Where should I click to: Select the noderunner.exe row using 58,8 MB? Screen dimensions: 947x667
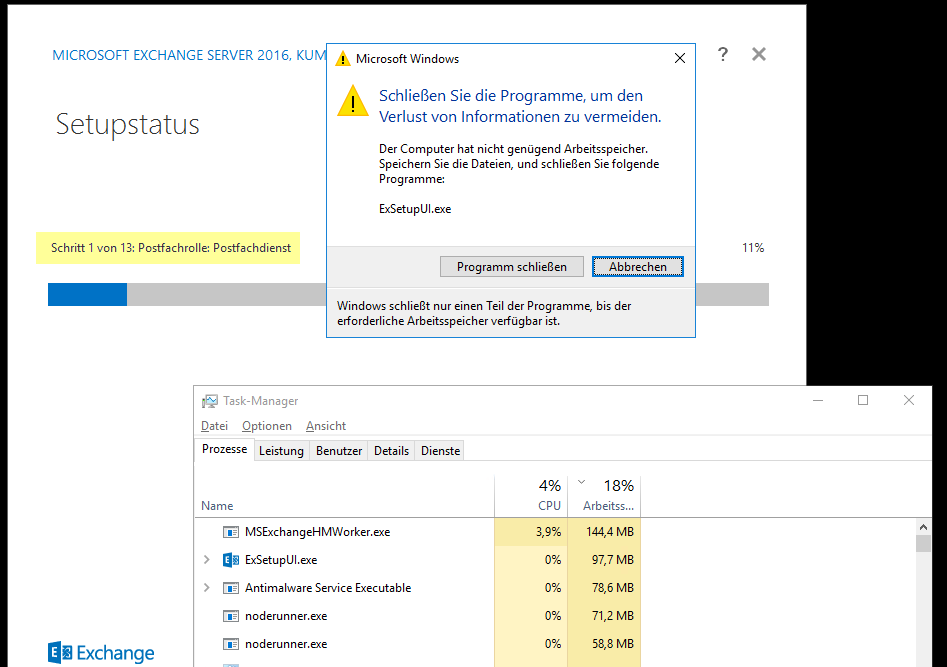click(417, 644)
